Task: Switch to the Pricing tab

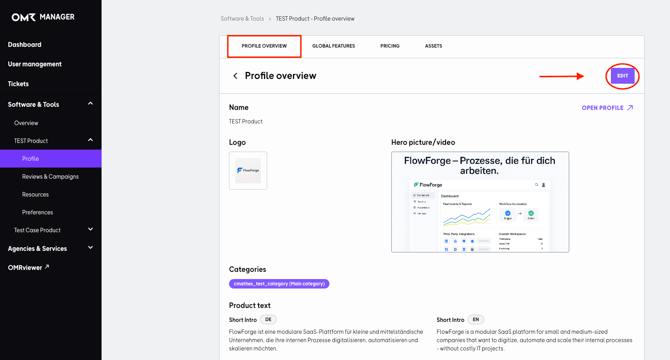Action: click(390, 46)
